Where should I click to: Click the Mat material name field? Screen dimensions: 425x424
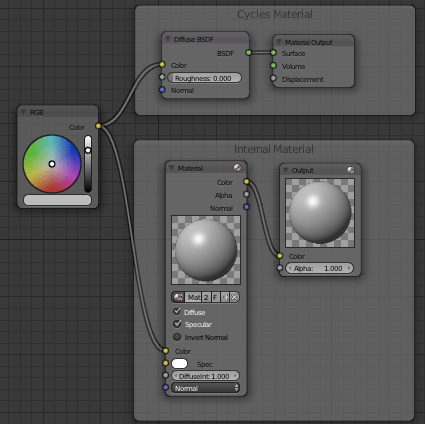click(x=193, y=297)
